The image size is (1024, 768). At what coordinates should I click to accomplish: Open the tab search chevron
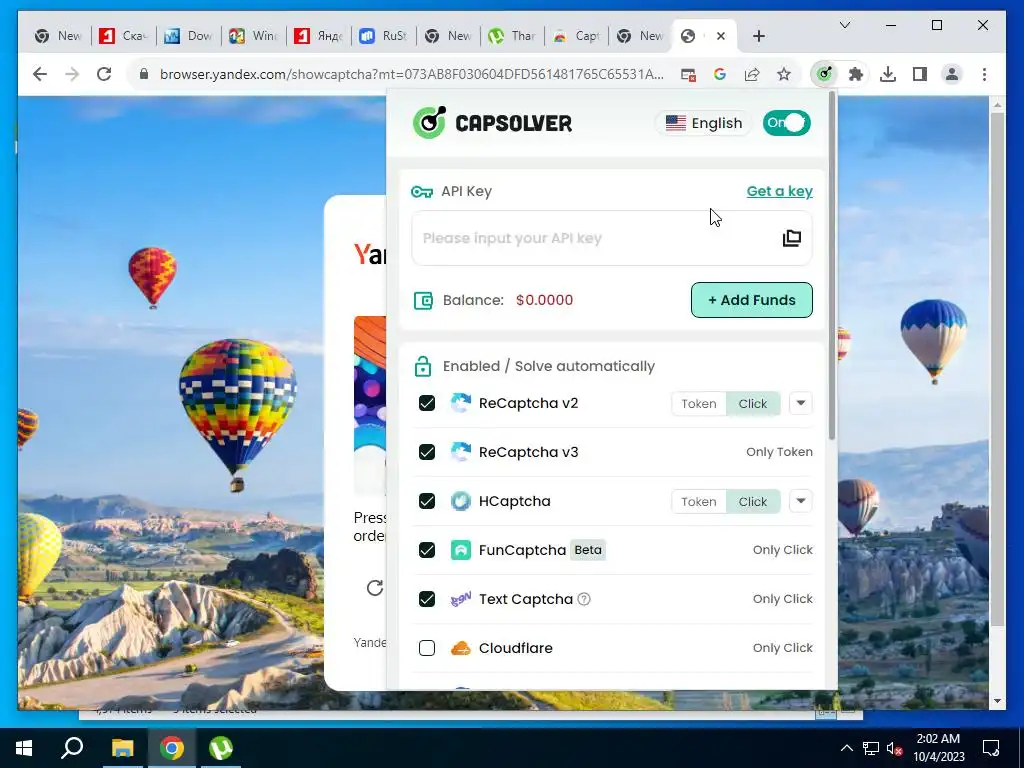click(x=844, y=25)
